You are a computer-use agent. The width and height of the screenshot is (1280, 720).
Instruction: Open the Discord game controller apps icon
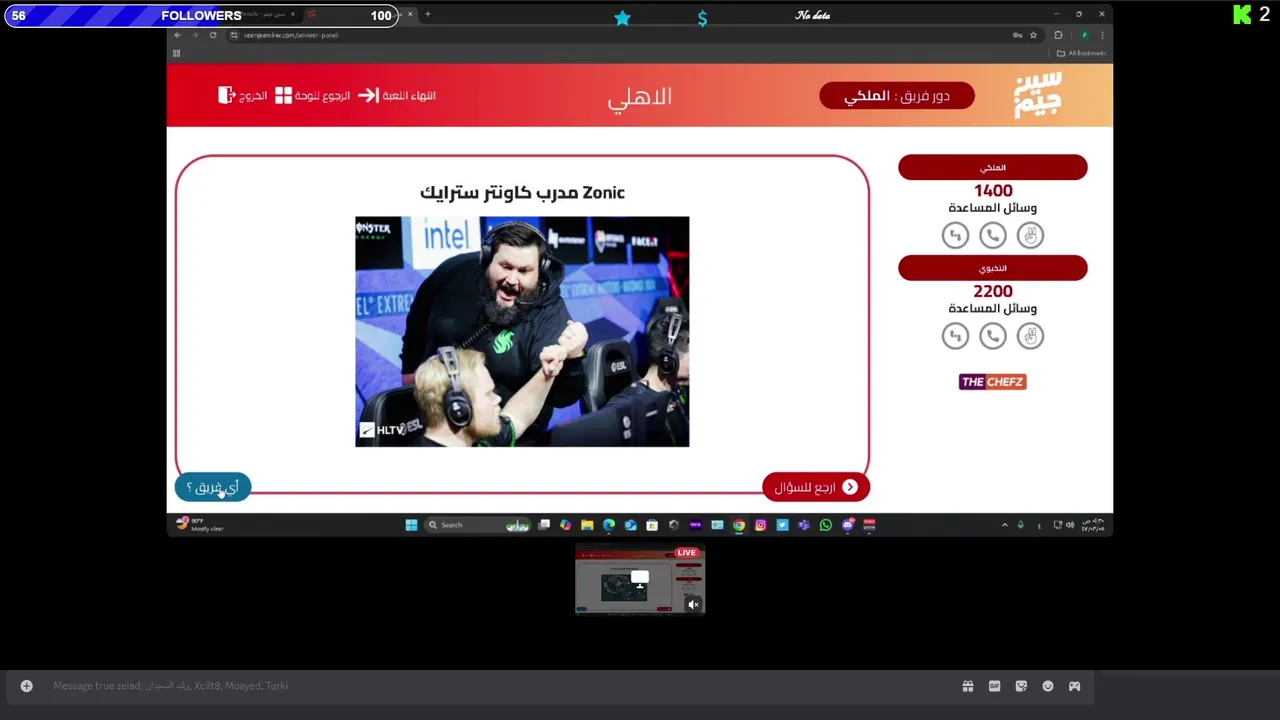tap(1075, 686)
